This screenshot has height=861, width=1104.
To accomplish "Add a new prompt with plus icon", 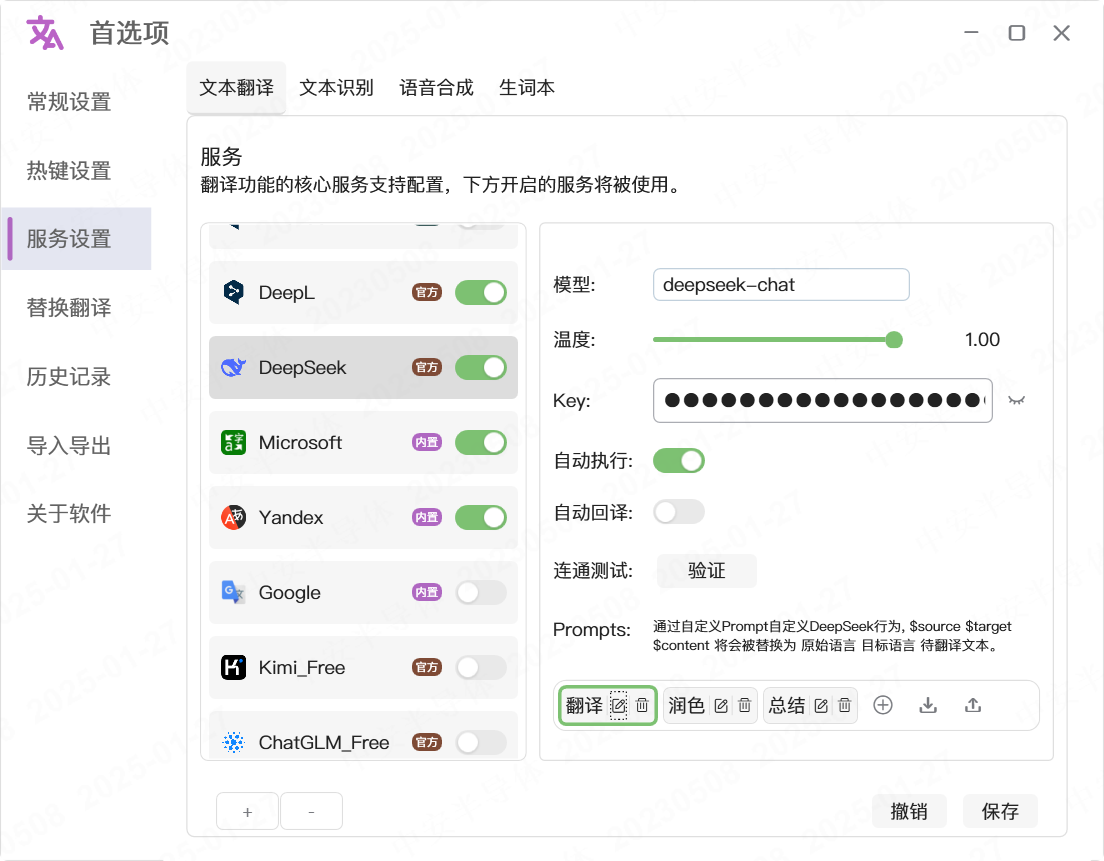I will point(883,705).
